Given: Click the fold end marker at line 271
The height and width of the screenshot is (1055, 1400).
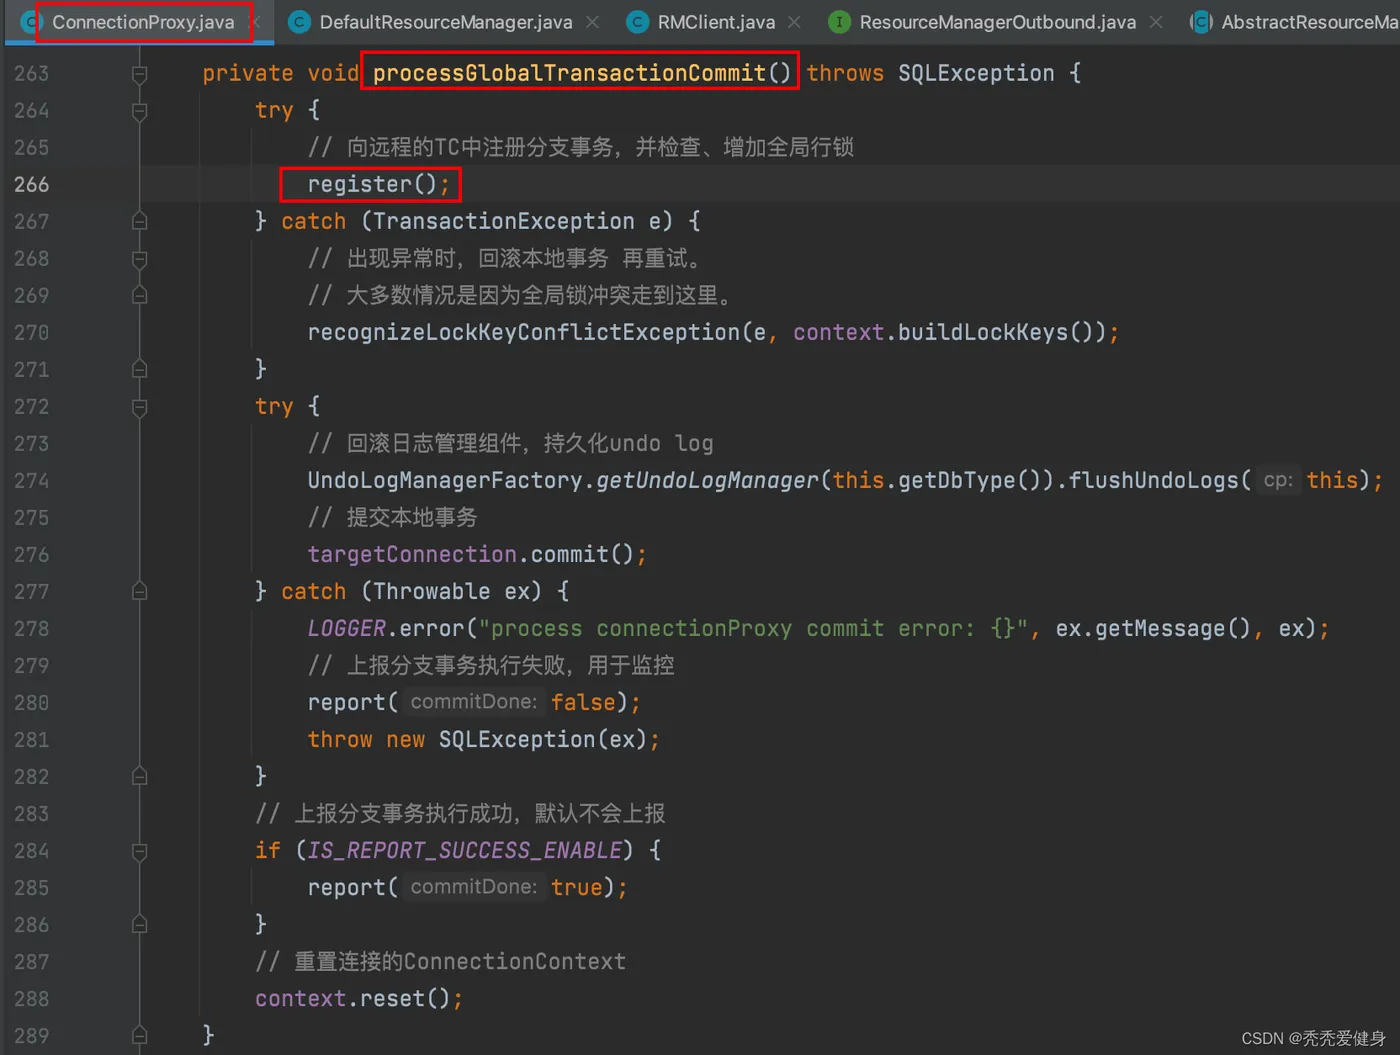Looking at the screenshot, I should tap(140, 369).
